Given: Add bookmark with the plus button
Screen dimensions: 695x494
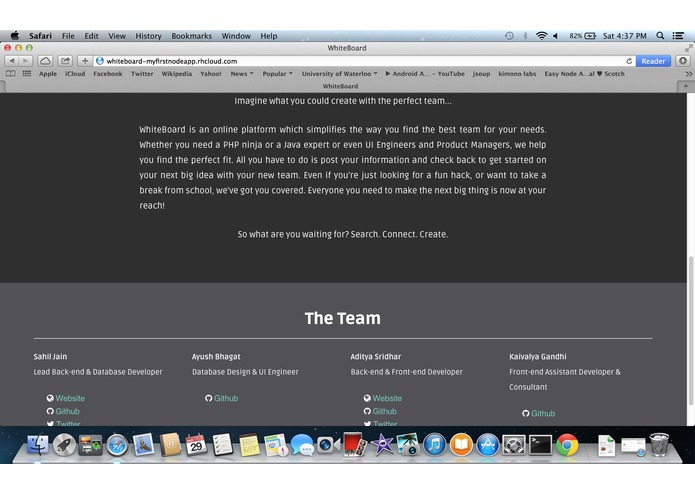Looking at the screenshot, I should (x=85, y=61).
